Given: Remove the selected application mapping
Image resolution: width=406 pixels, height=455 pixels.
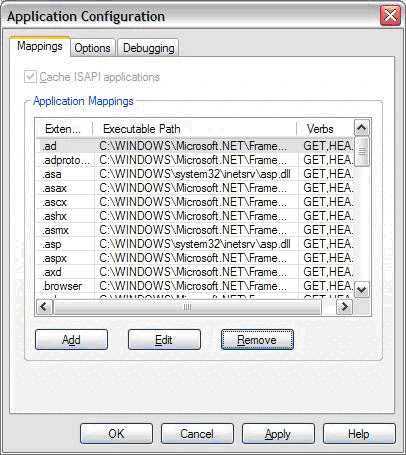Looking at the screenshot, I should point(257,340).
